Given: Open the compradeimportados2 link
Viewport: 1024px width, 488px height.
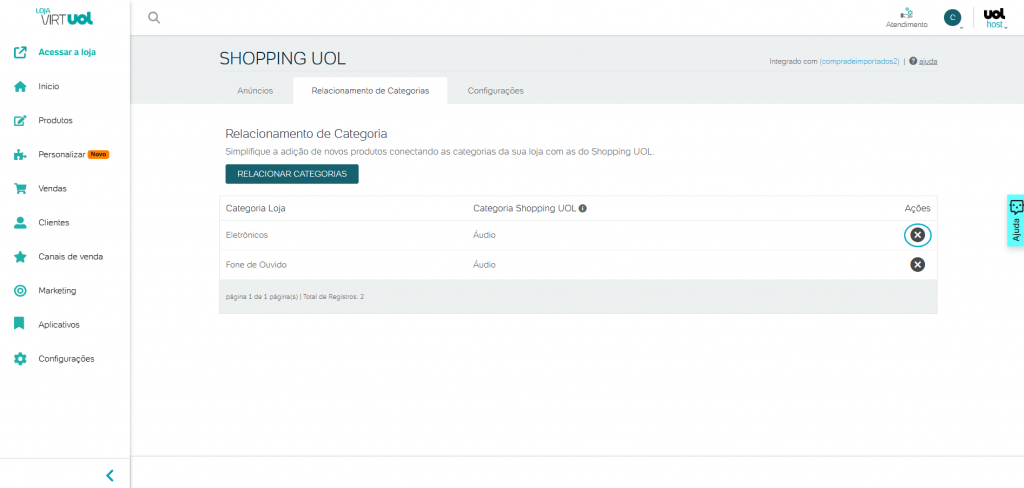Looking at the screenshot, I should click(860, 61).
